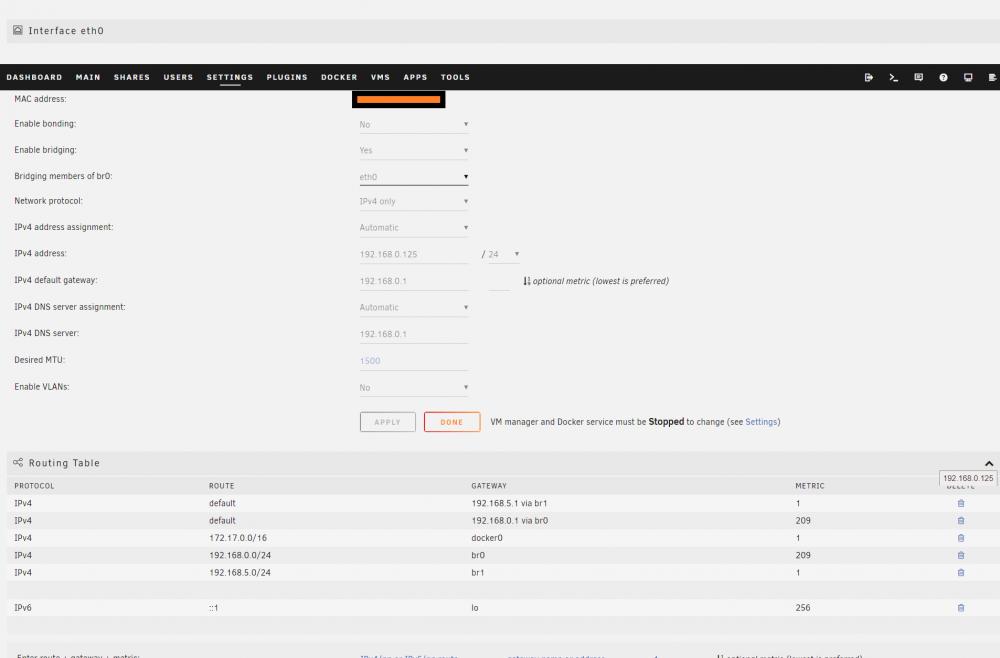Open the Main tab

click(88, 77)
